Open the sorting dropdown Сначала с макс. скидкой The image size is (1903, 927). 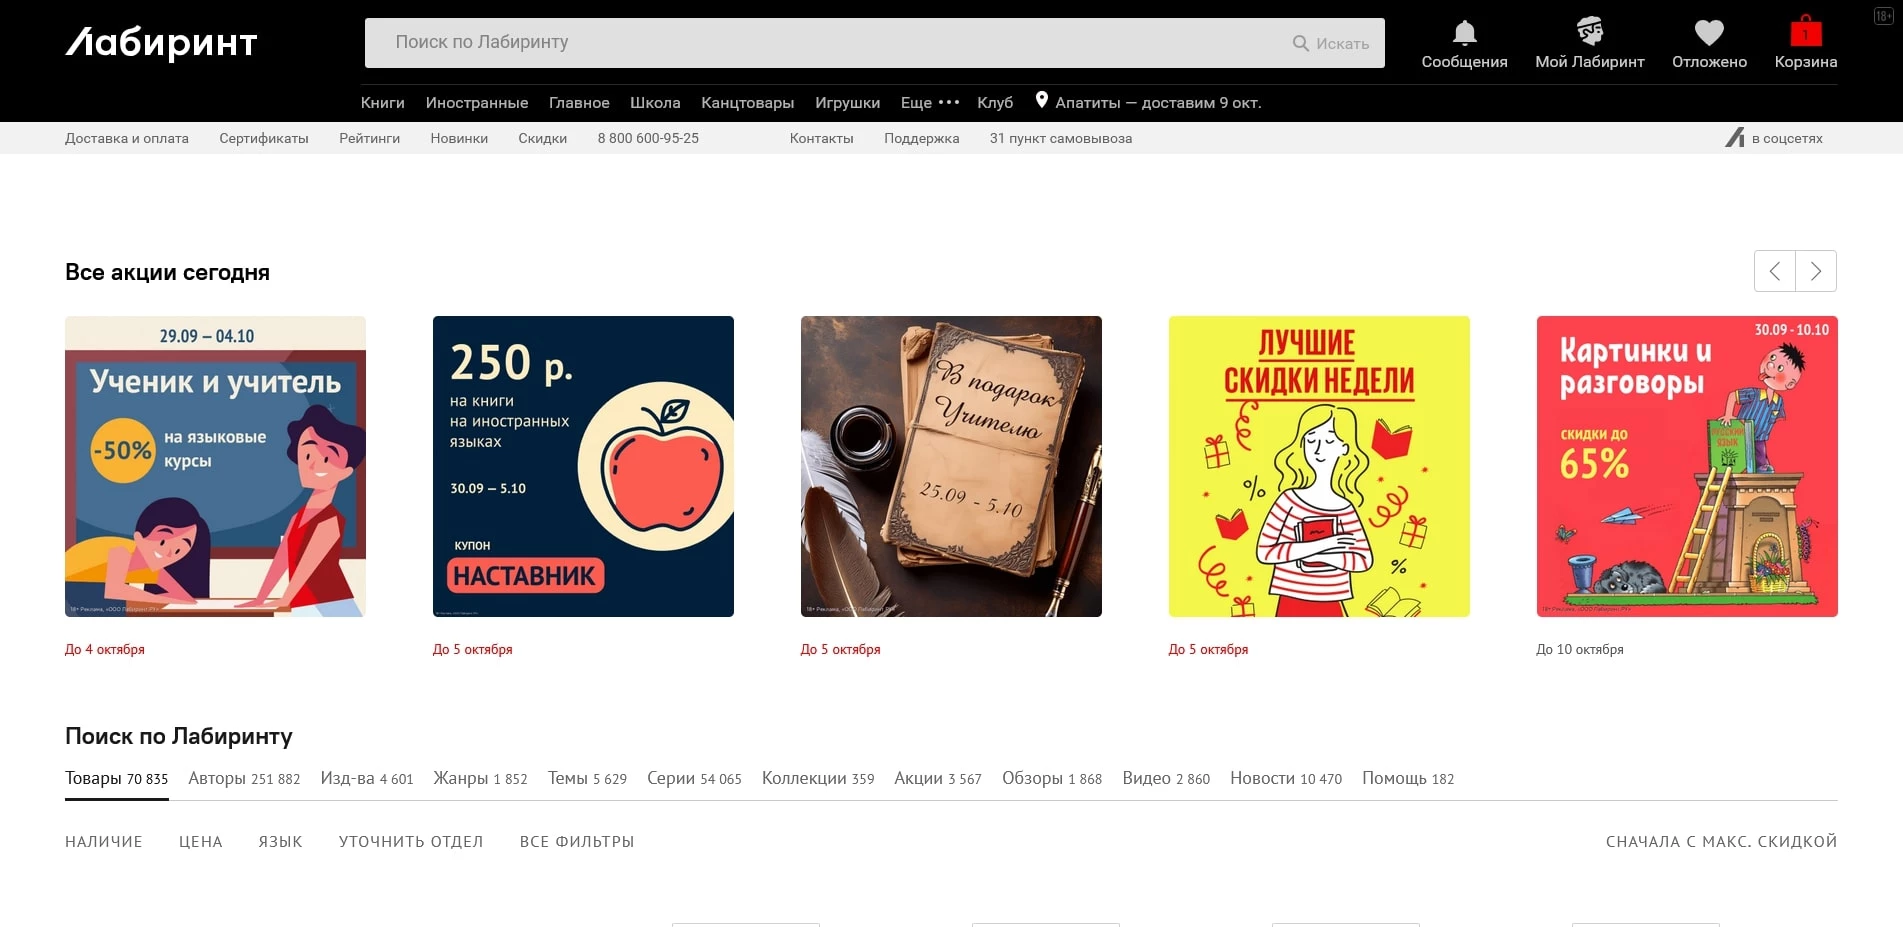(x=1721, y=842)
